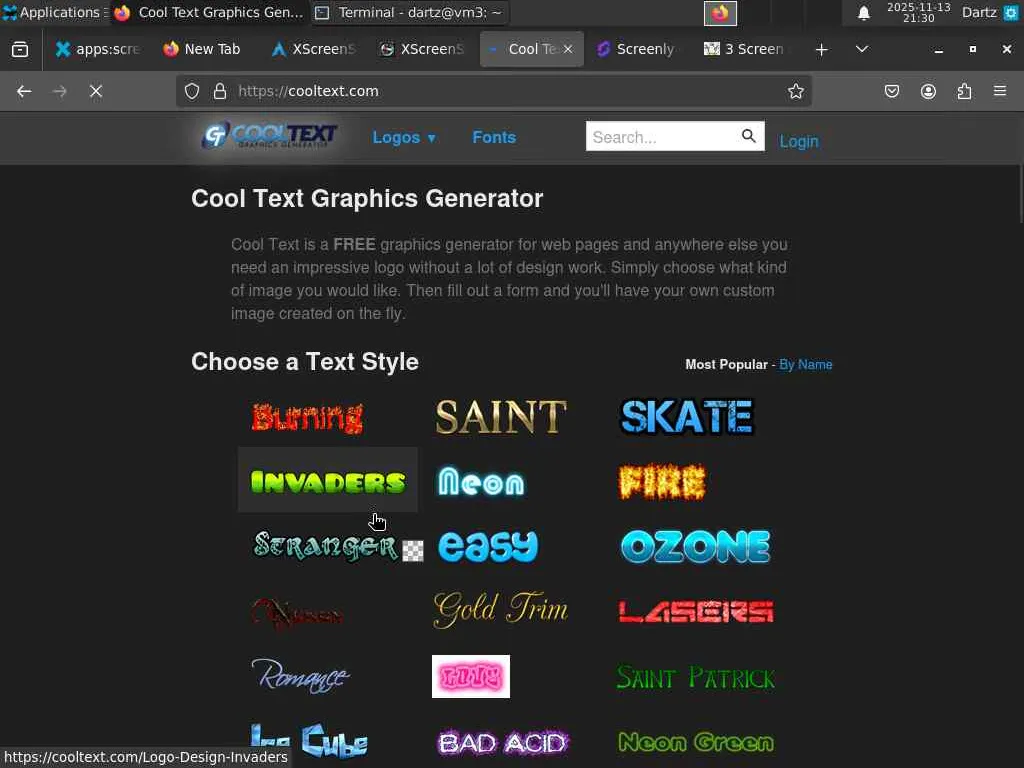Screen dimensions: 1024x768
Task: Switch to the 3 Screen tab
Action: click(743, 49)
